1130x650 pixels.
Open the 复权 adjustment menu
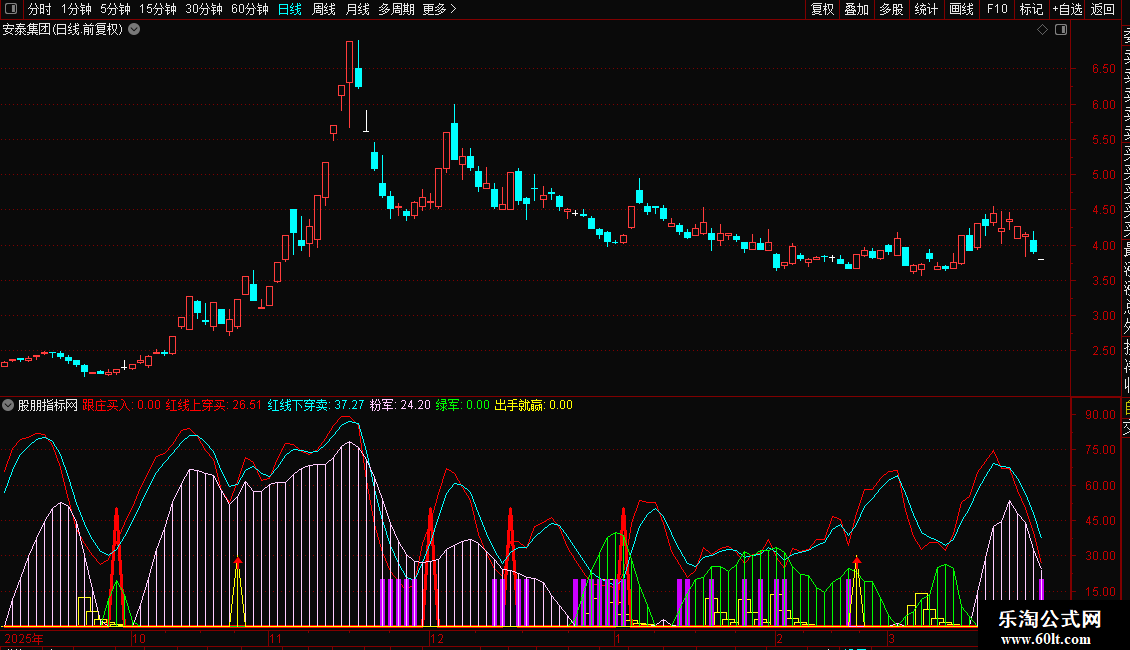[822, 9]
